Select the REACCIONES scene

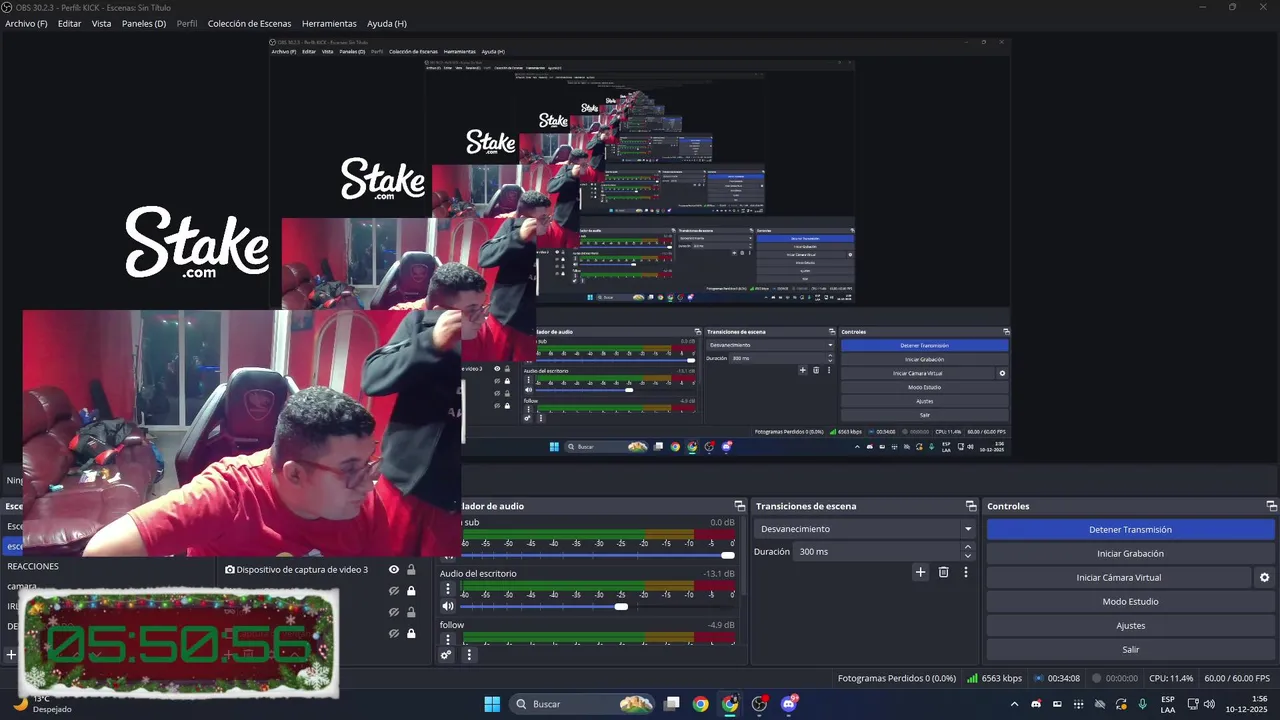(33, 566)
